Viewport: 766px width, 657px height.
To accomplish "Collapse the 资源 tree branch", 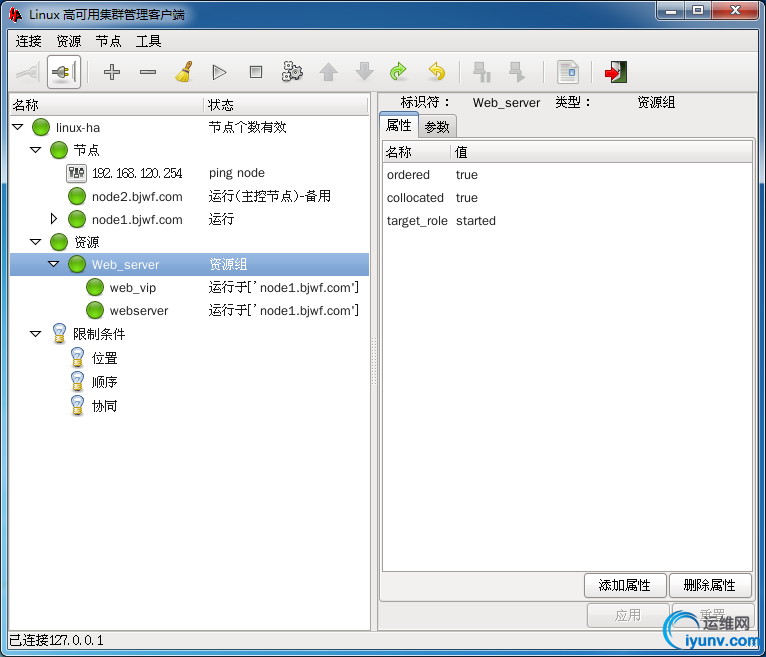I will pos(36,242).
